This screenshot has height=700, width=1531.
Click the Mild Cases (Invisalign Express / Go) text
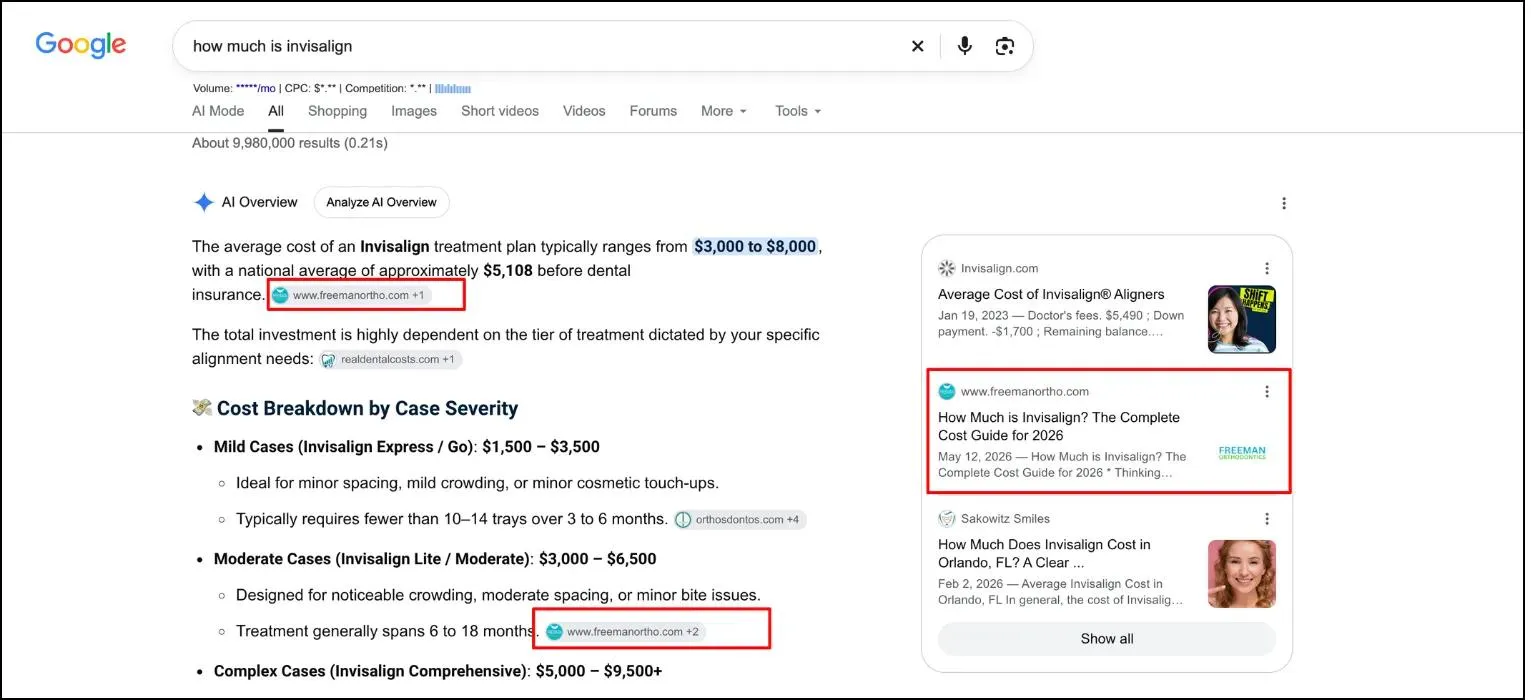[x=342, y=447]
